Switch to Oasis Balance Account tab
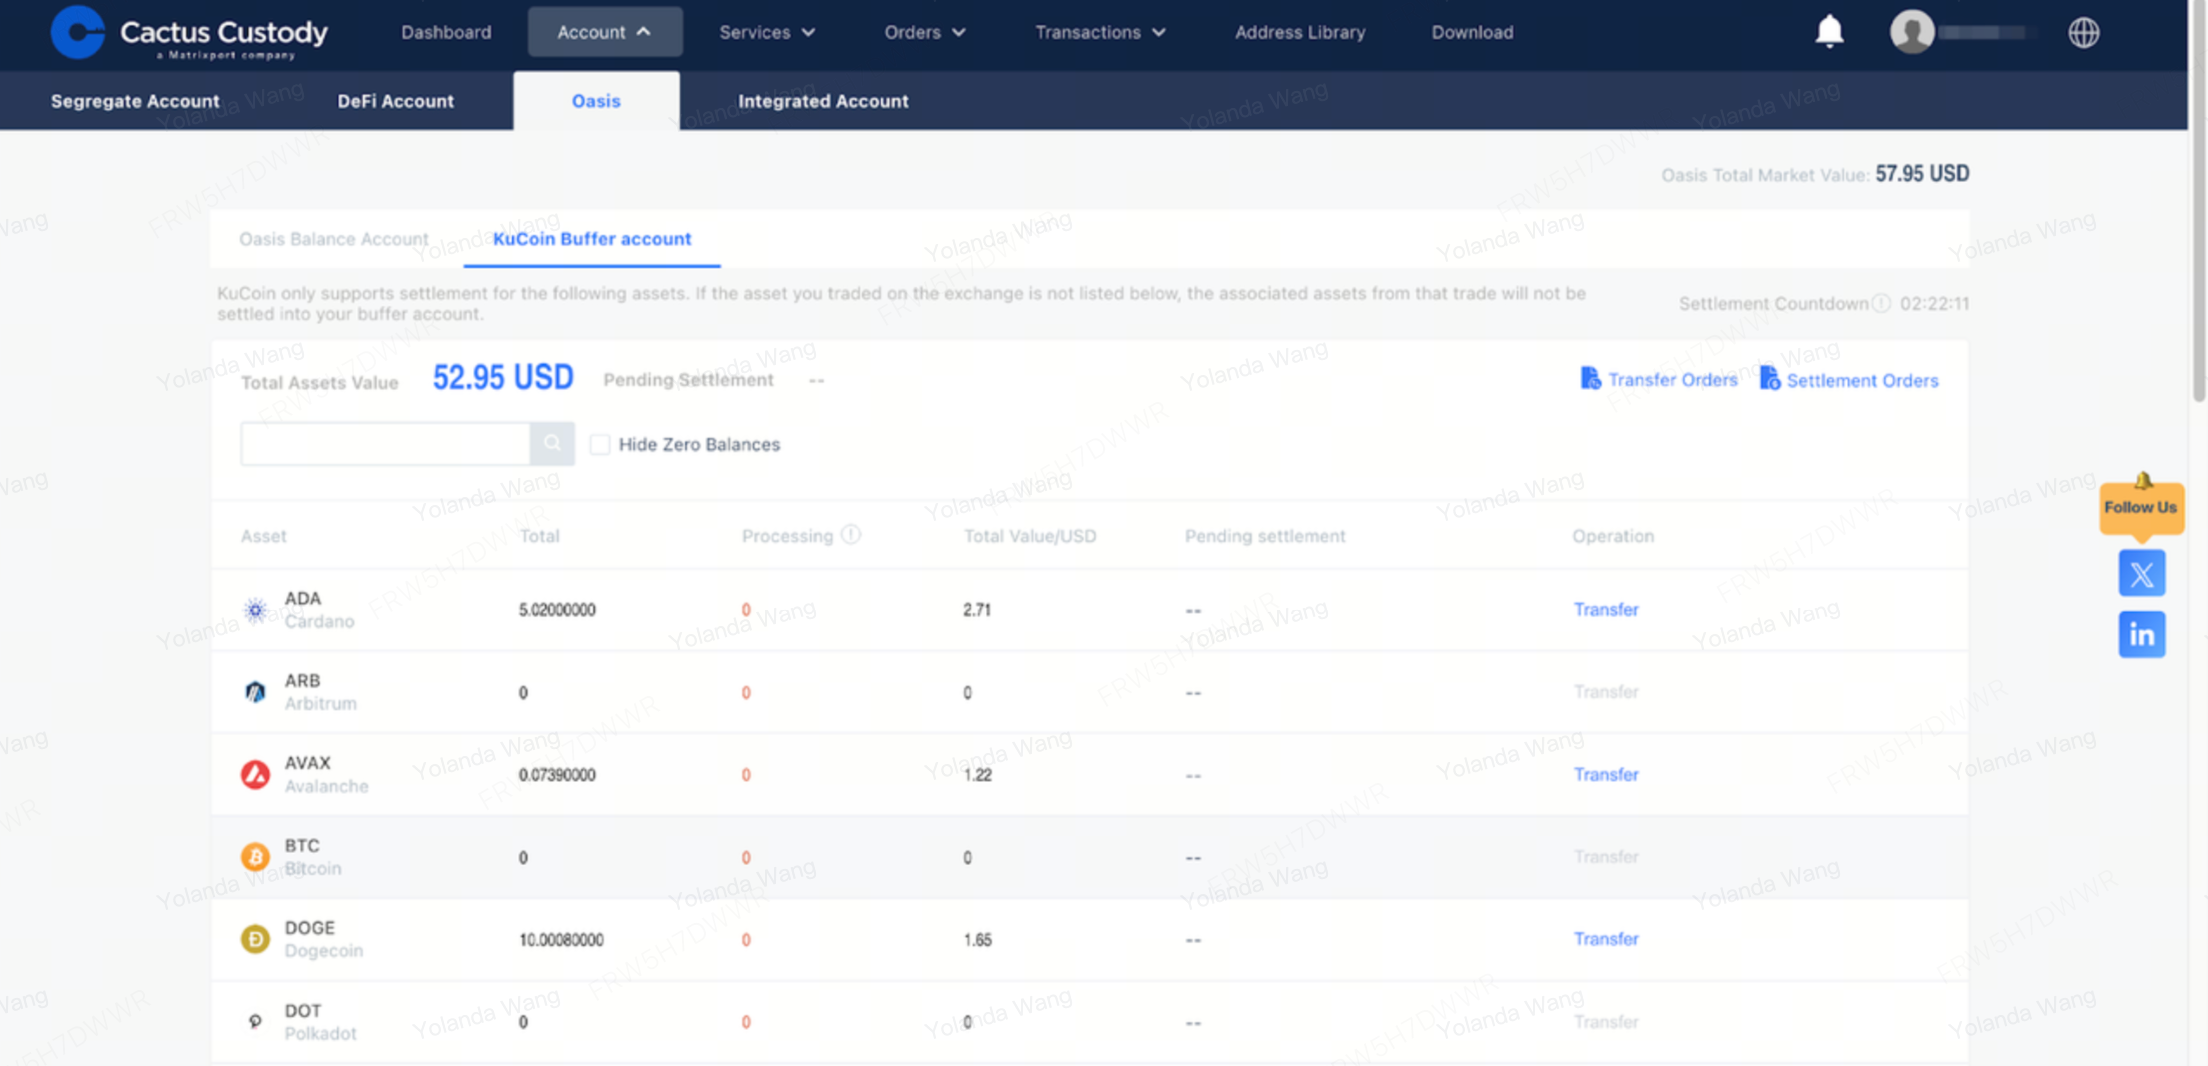 333,239
